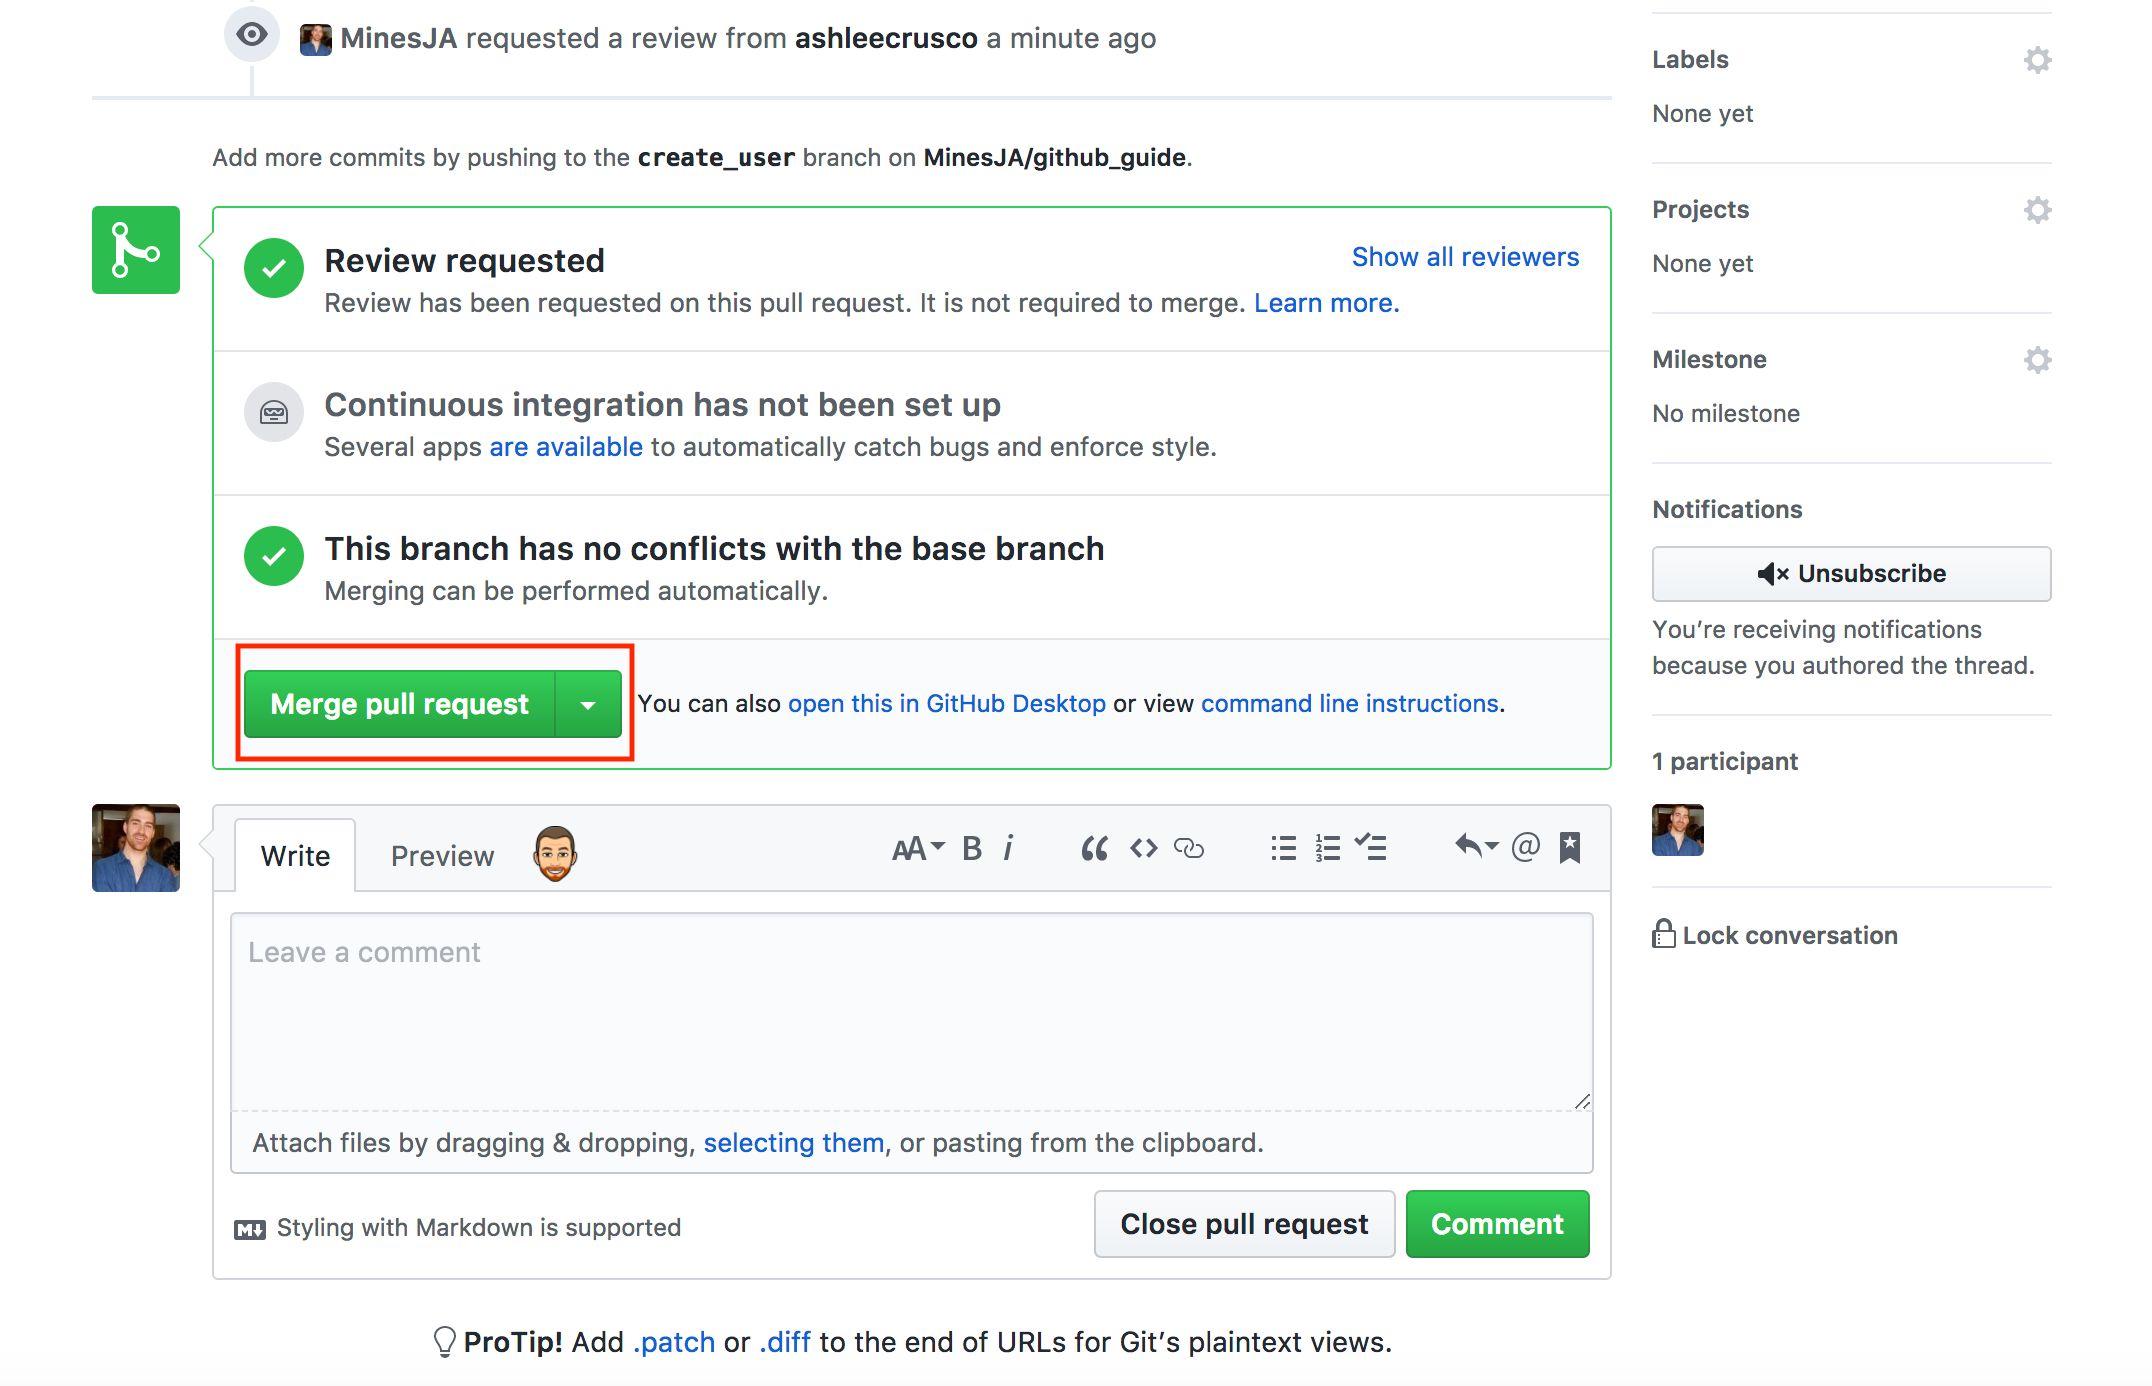Lock the conversation
The image size is (2152, 1386).
click(x=1775, y=934)
